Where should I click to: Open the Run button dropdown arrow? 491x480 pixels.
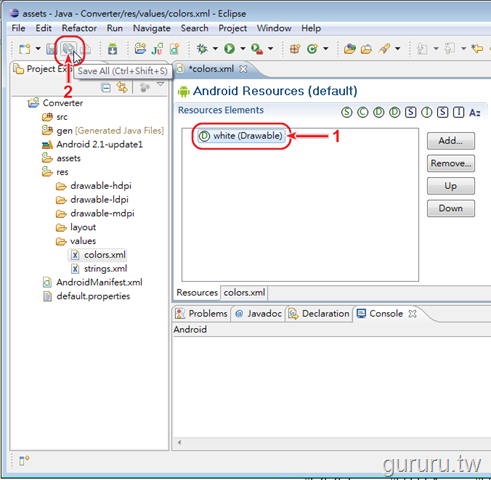(x=243, y=49)
